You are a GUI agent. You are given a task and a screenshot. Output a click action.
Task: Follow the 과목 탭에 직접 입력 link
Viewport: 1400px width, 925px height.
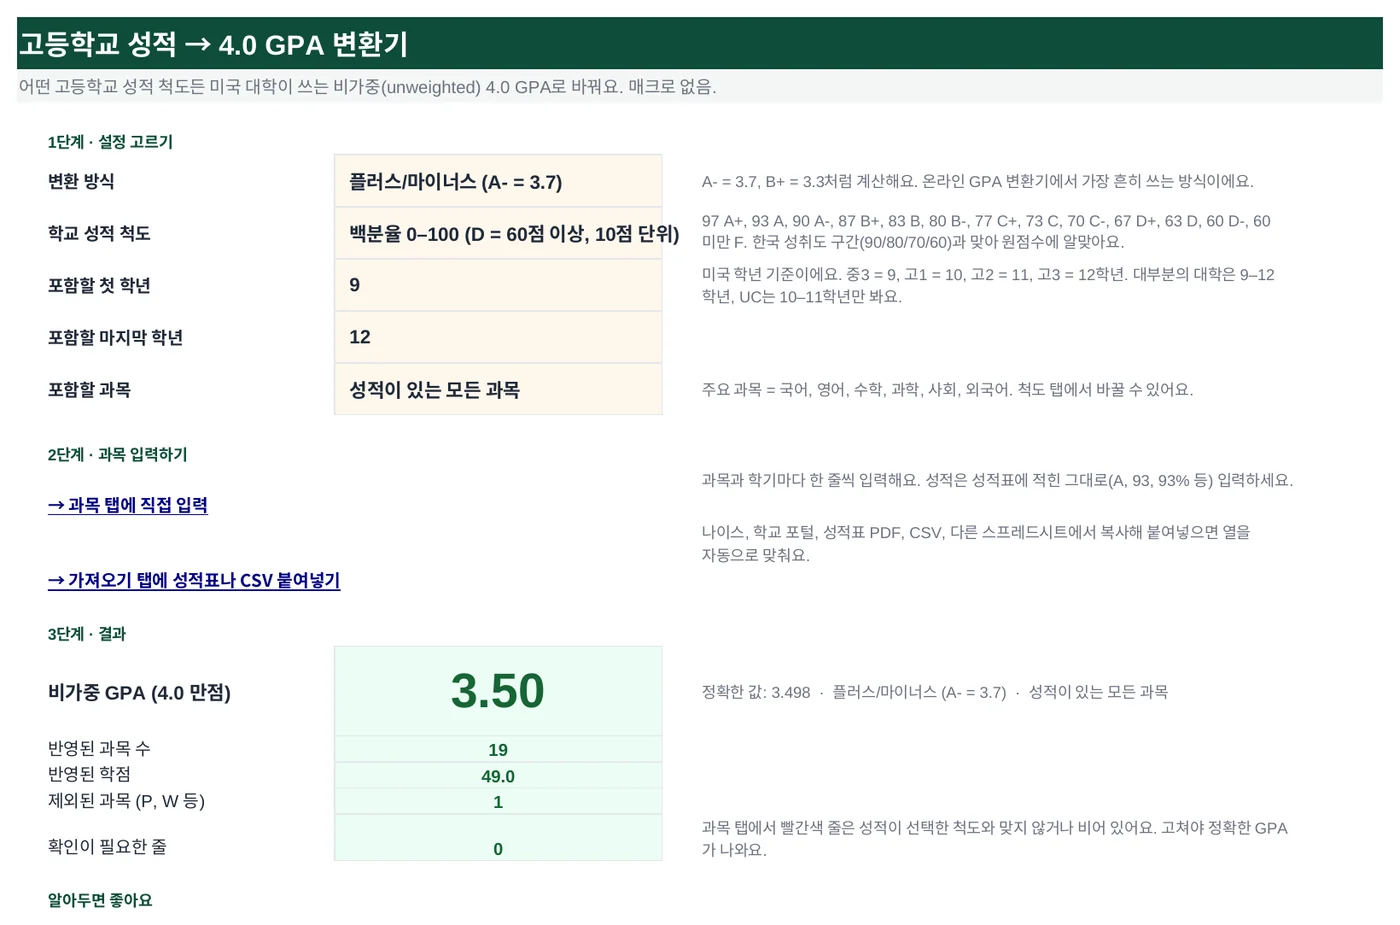128,505
